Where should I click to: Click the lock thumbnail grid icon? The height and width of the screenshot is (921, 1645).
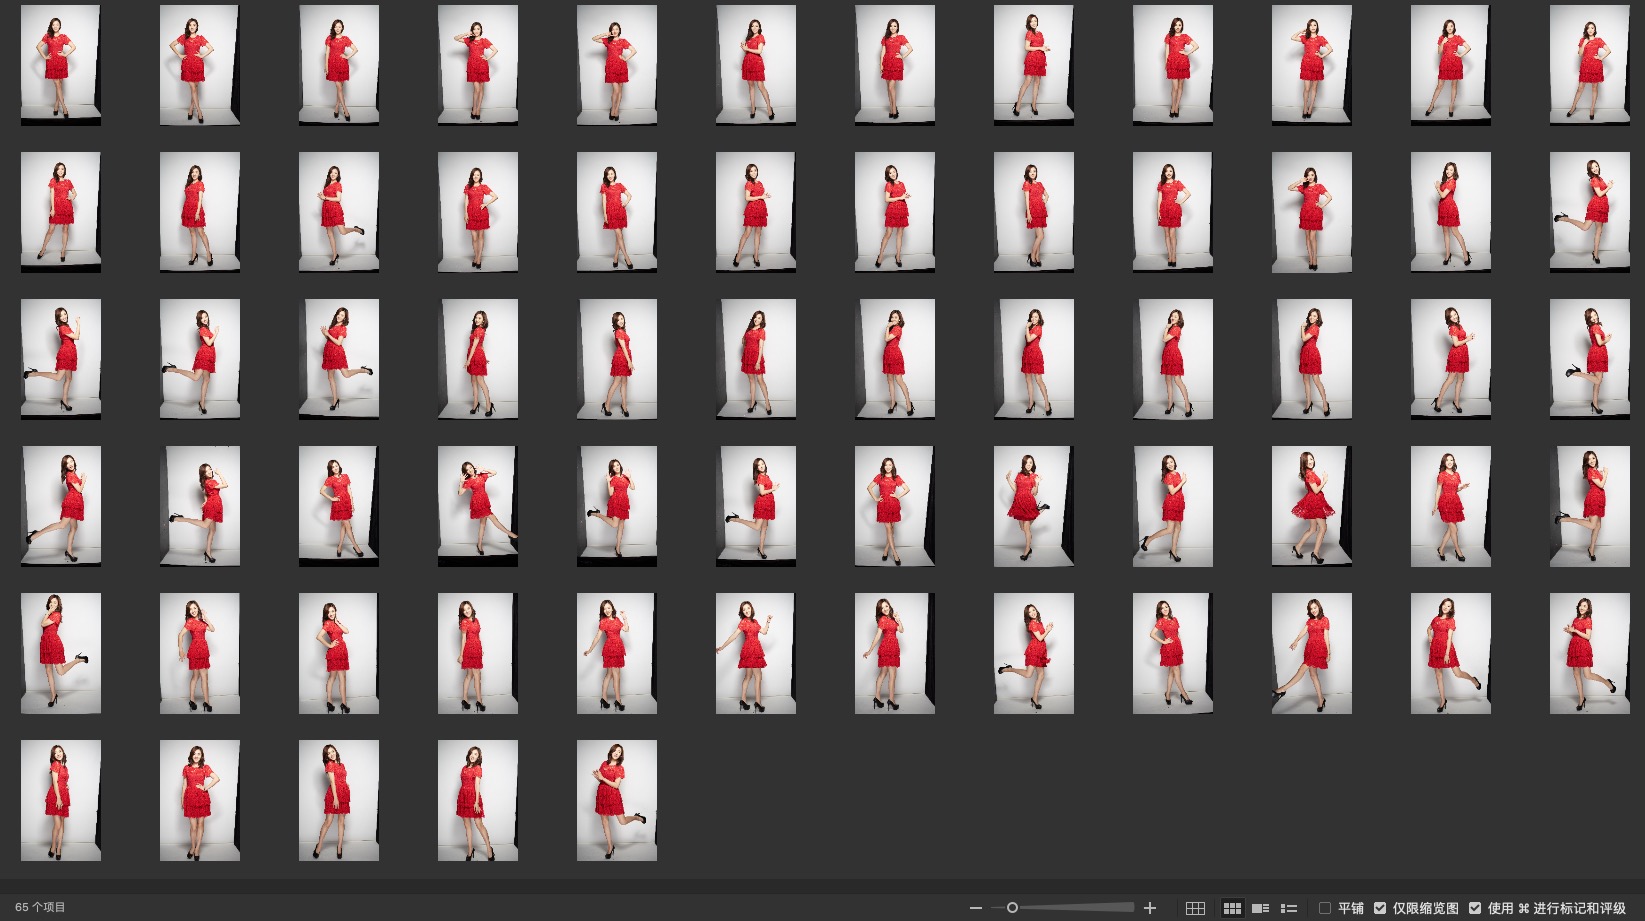(x=1195, y=908)
